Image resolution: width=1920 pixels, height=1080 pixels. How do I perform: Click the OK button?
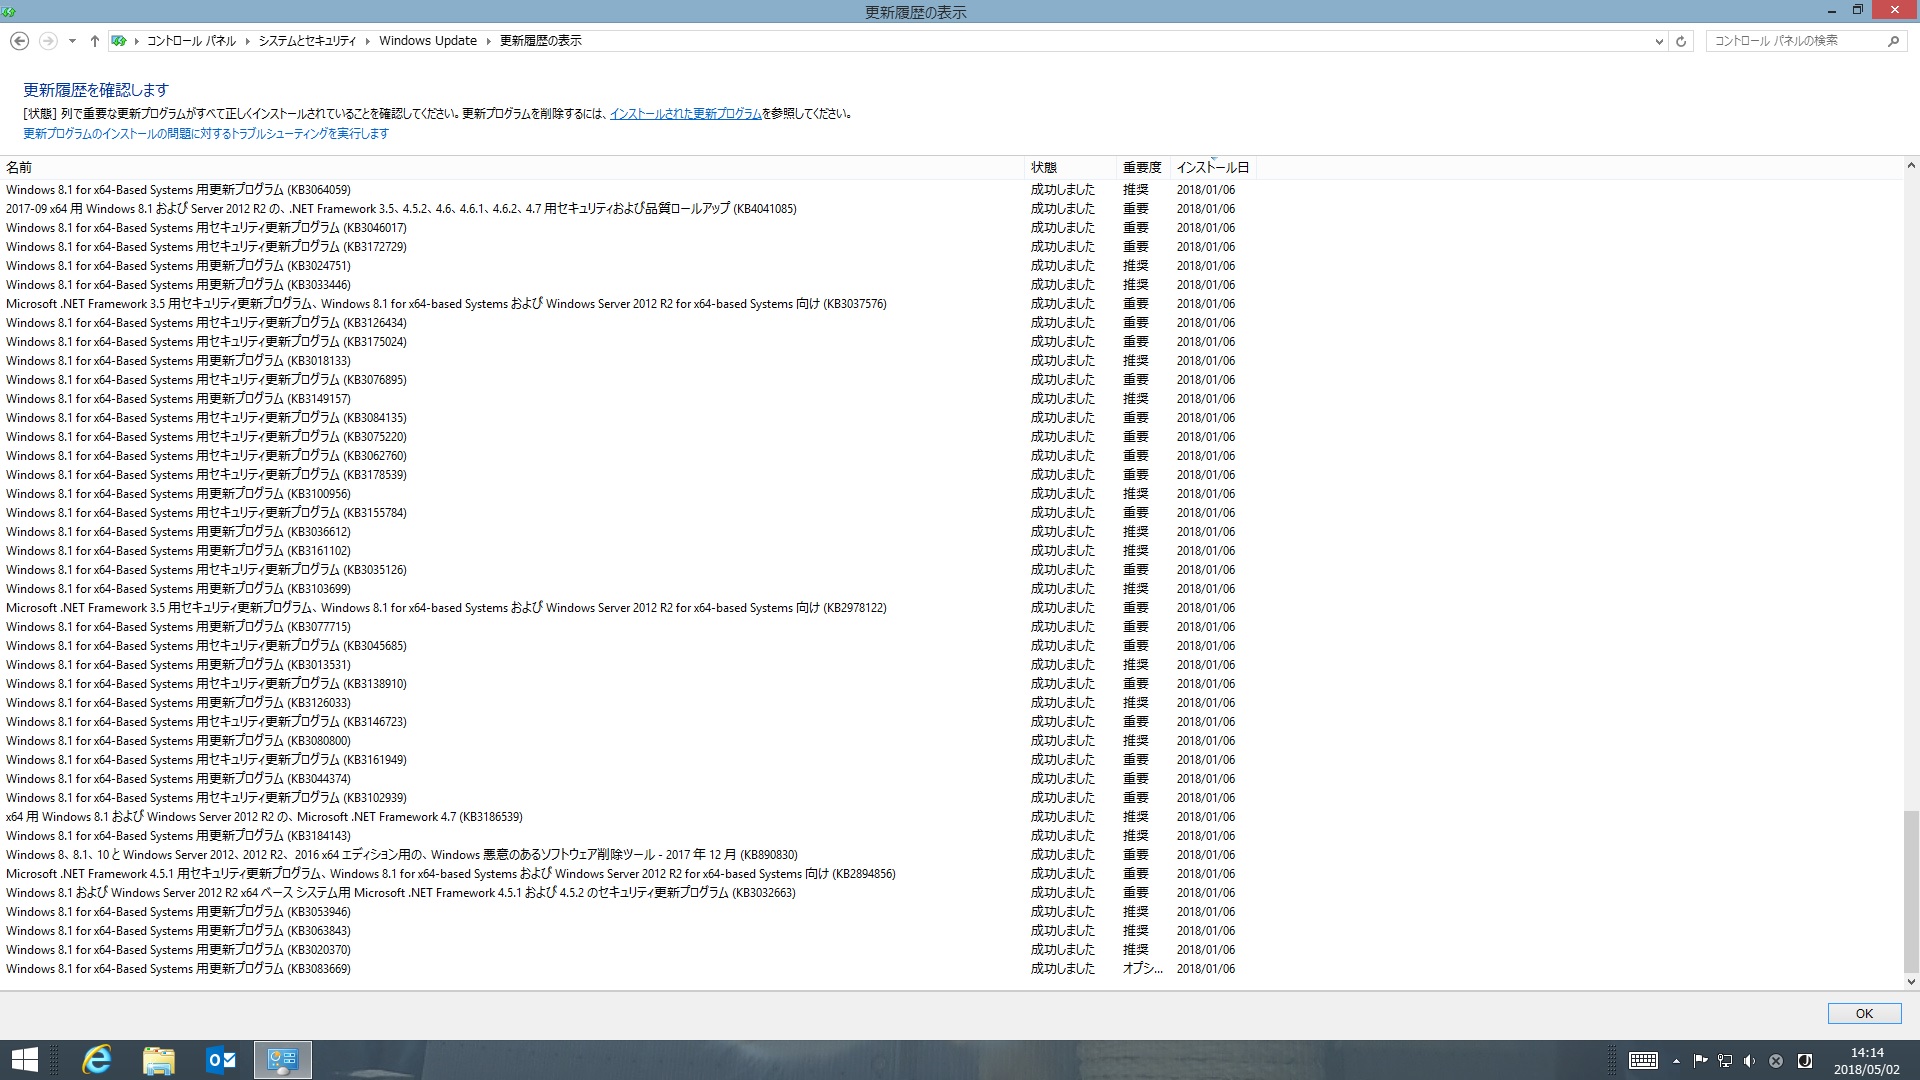[1864, 1013]
